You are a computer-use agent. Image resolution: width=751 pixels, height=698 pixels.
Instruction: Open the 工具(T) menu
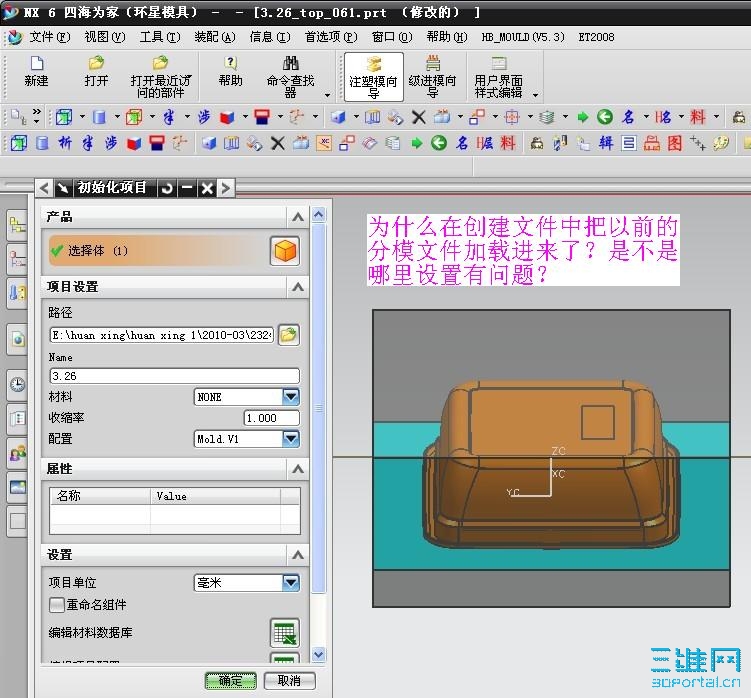click(x=160, y=37)
